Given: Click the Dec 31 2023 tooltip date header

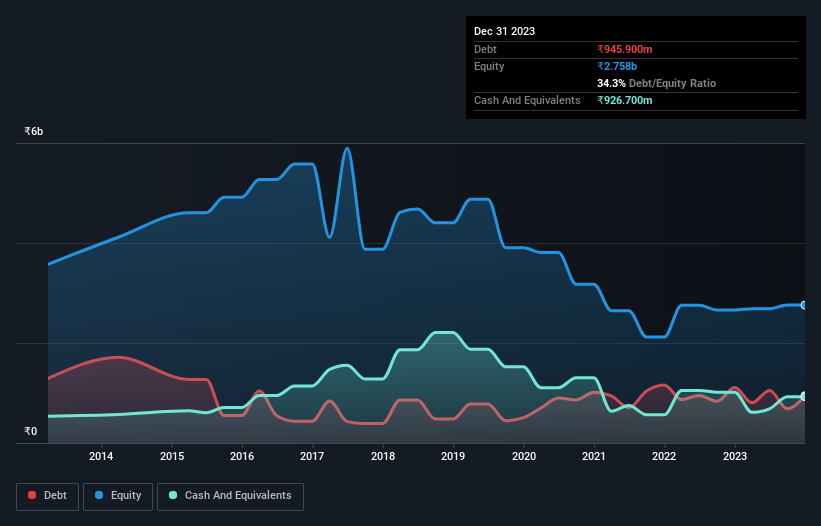Looking at the screenshot, I should 504,31.
